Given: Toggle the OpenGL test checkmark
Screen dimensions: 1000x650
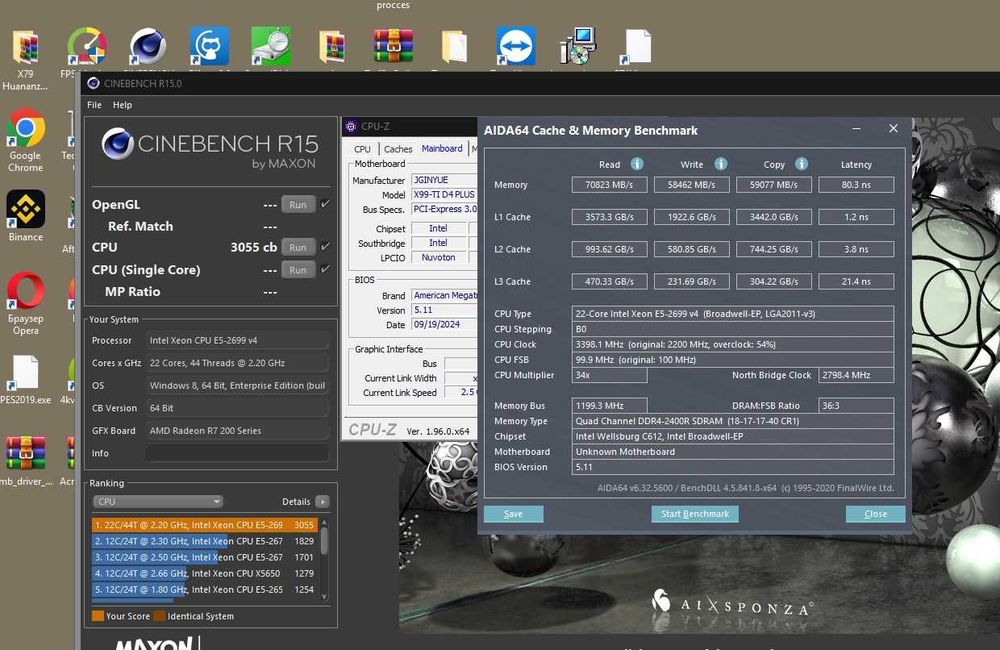Looking at the screenshot, I should [x=325, y=204].
